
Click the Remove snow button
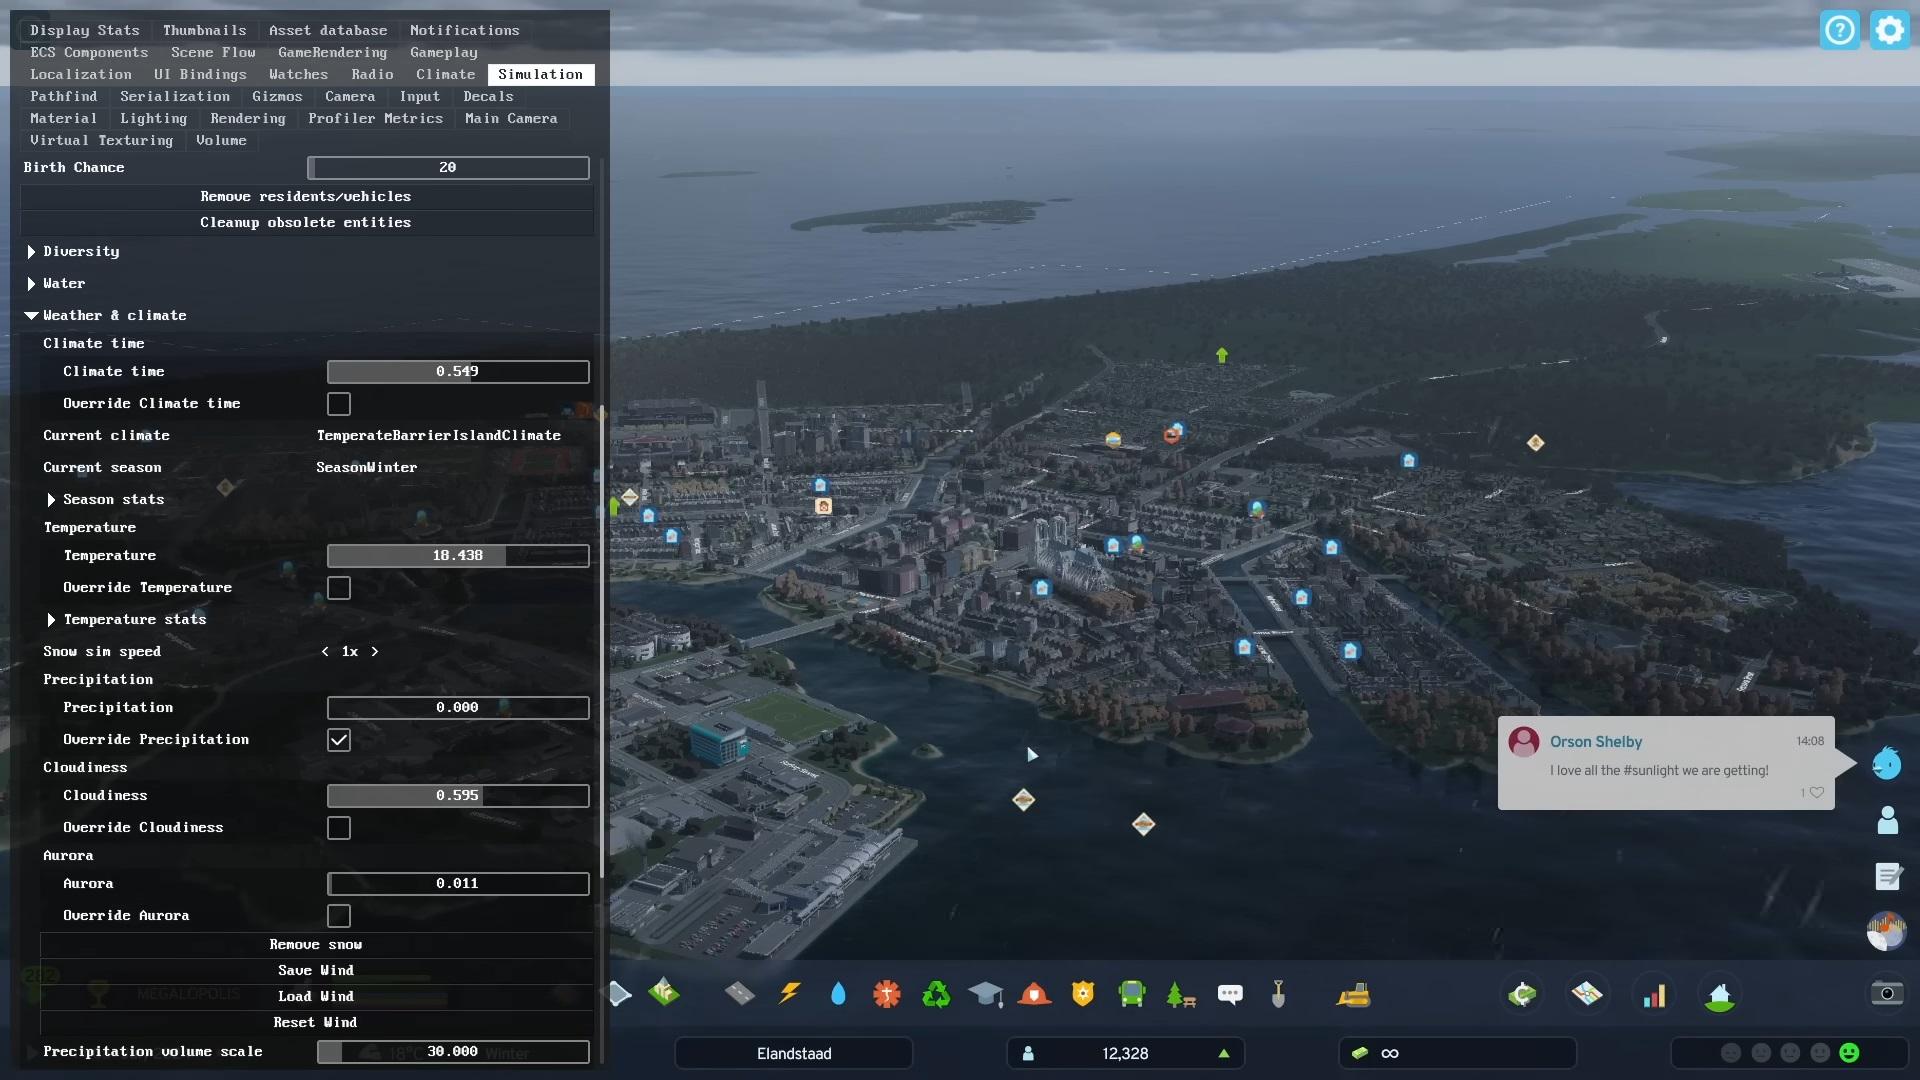pyautogui.click(x=316, y=945)
